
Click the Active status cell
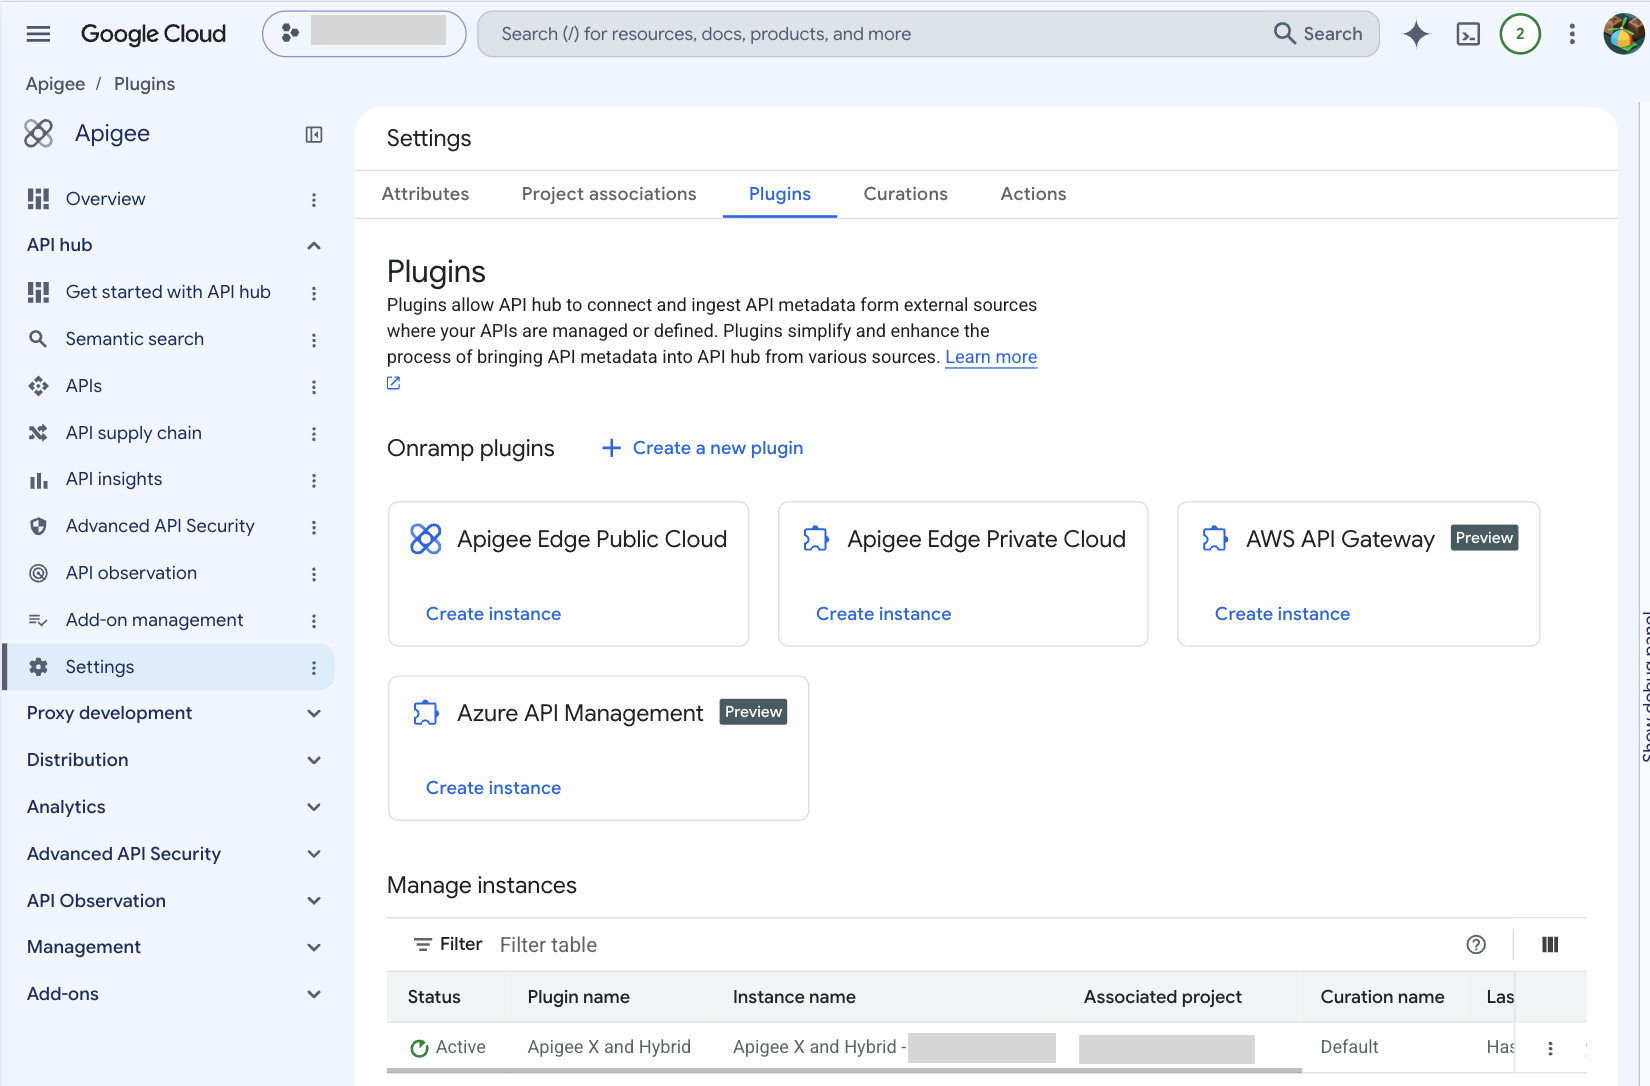[448, 1047]
